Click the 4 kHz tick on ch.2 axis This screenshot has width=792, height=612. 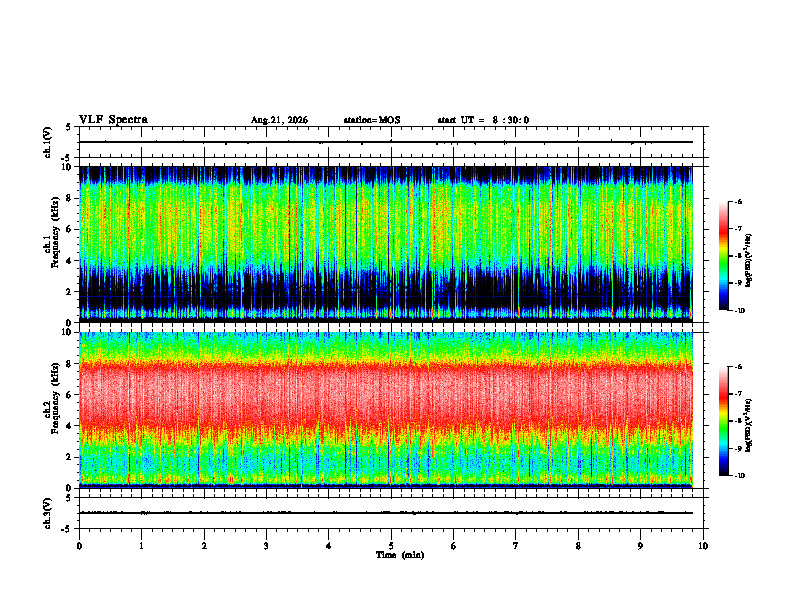tap(70, 426)
